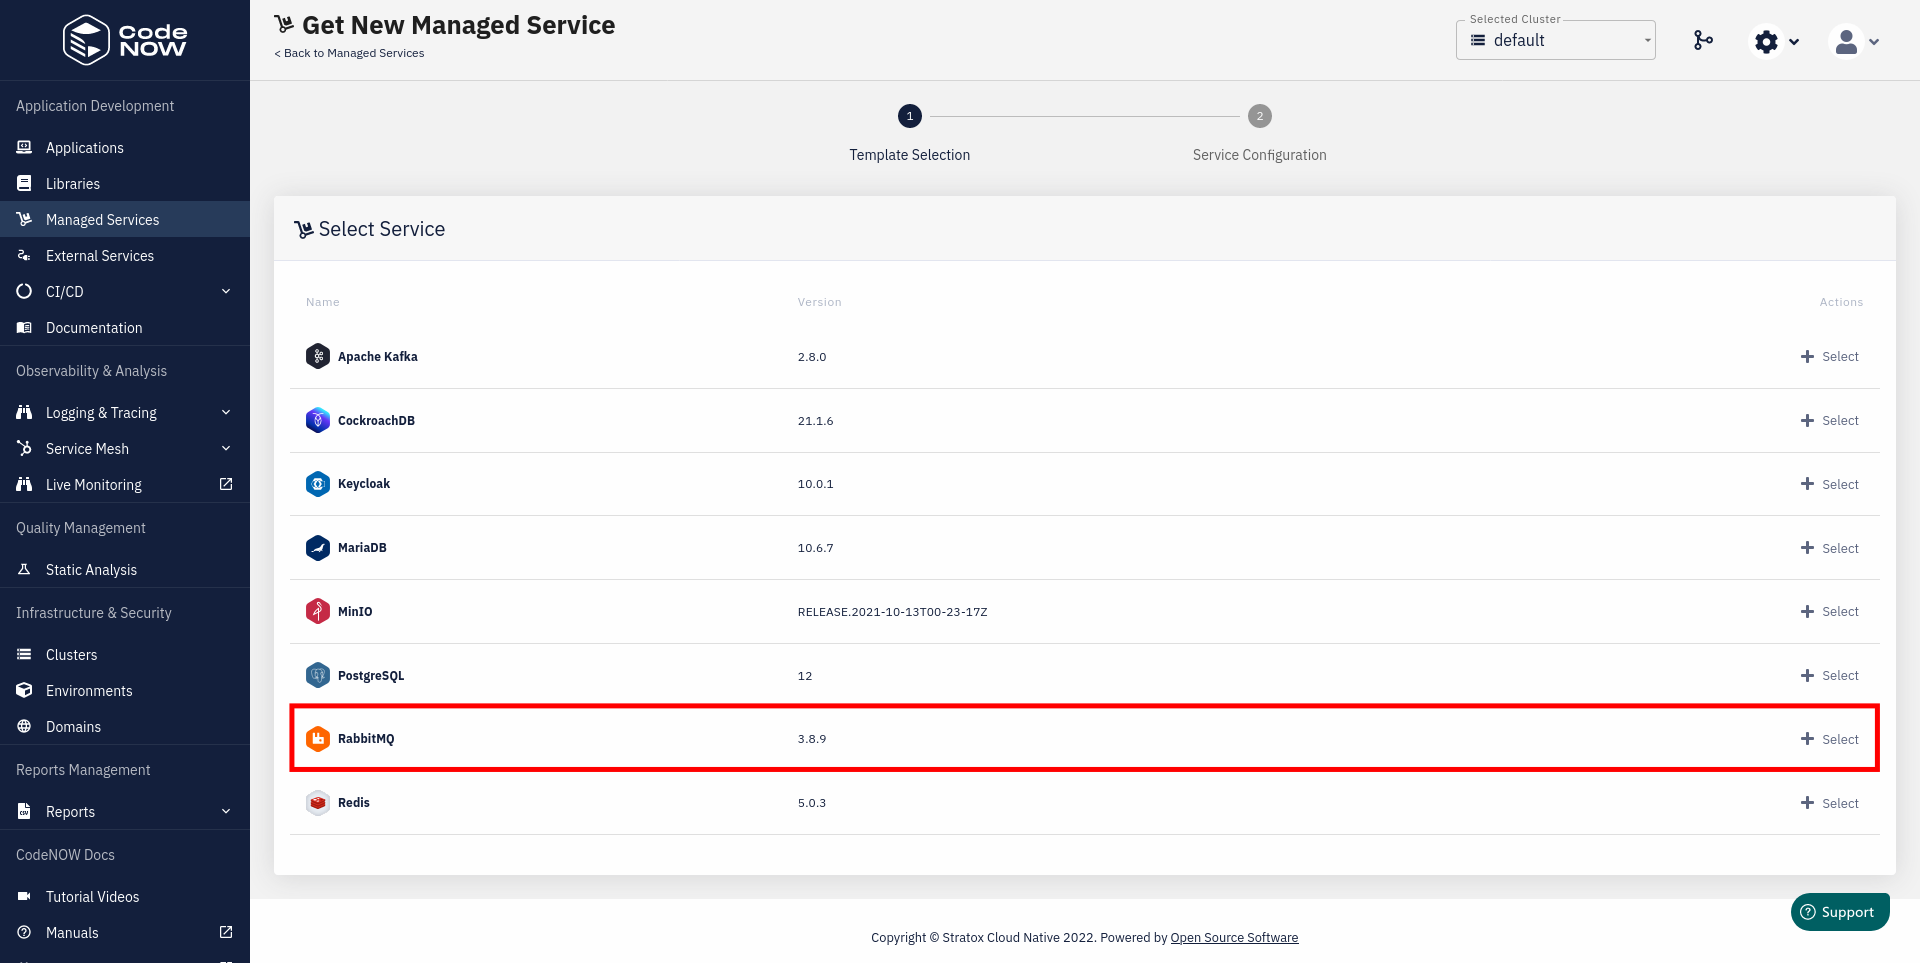
Task: Click the RabbitMQ orange icon
Action: (x=318, y=739)
